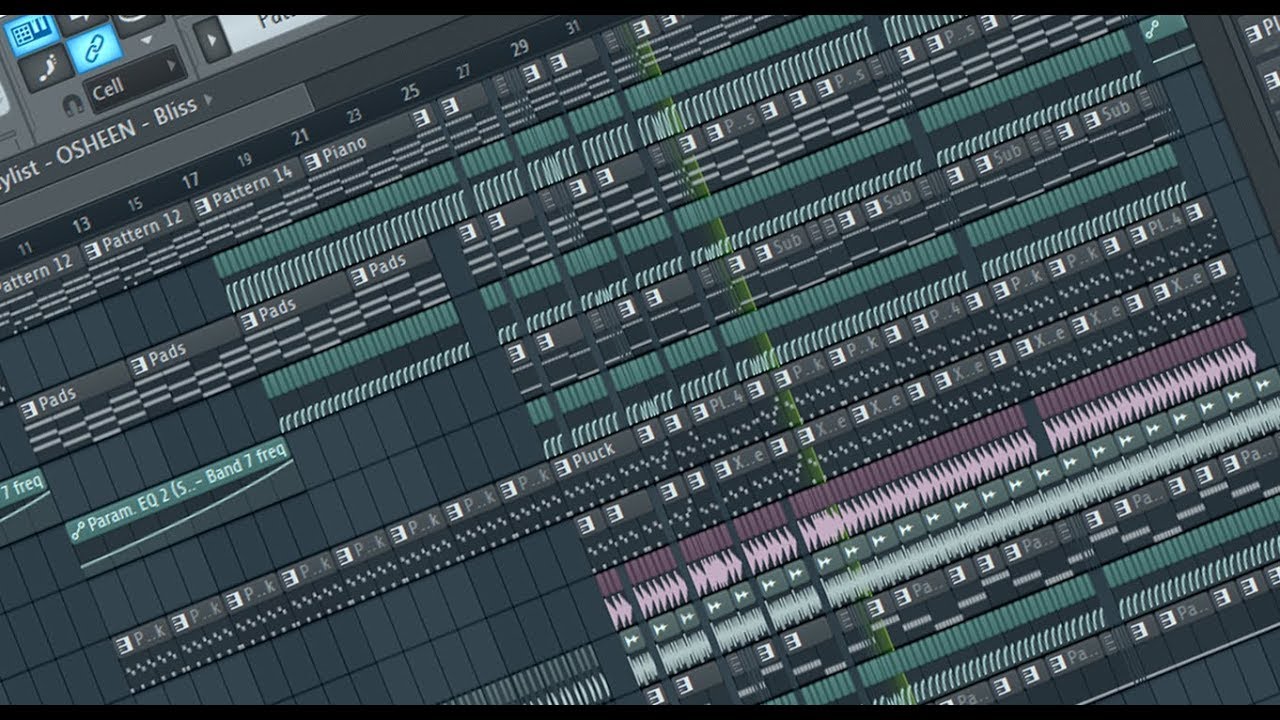The height and width of the screenshot is (720, 1280).
Task: Jump to bar 17 on the timeline
Action: 190,181
